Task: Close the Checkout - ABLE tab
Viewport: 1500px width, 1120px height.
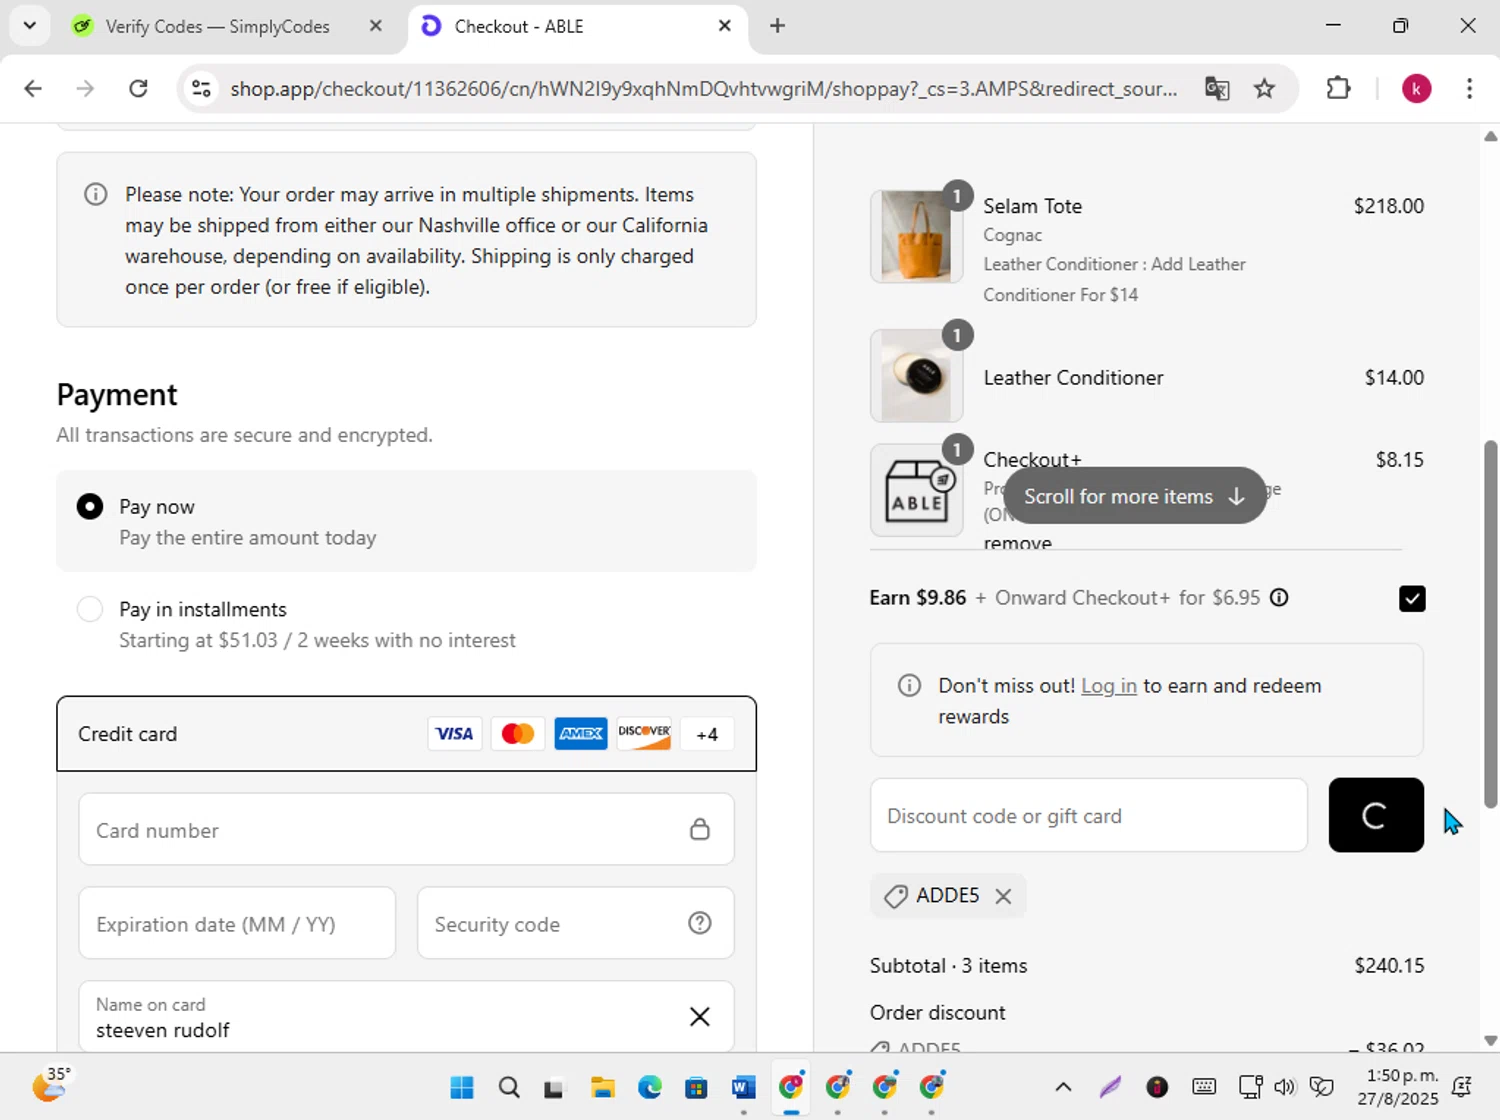Action: click(725, 26)
